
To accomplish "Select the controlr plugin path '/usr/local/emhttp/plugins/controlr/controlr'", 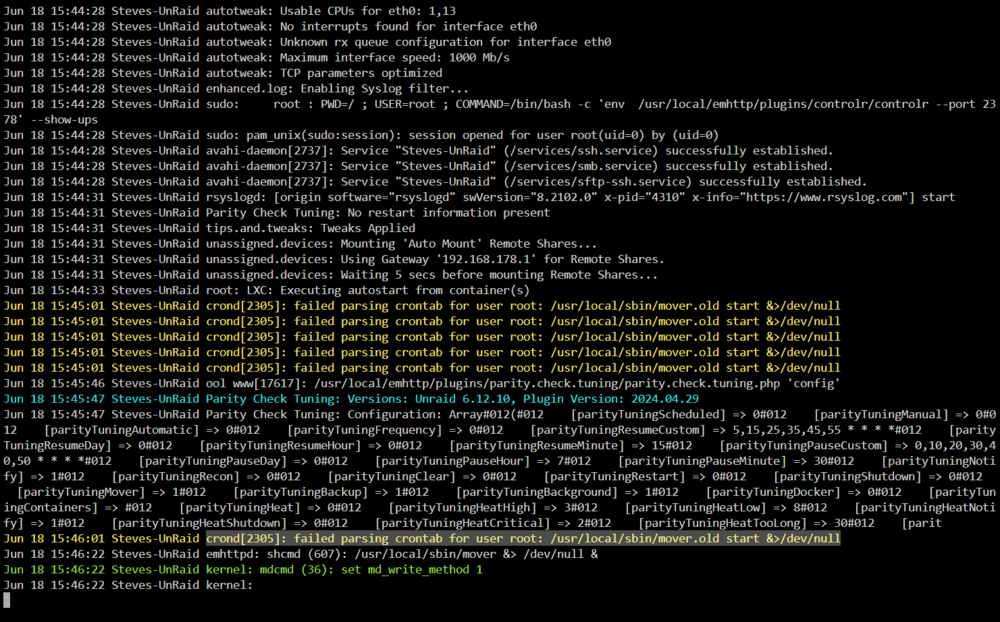I will [783, 104].
